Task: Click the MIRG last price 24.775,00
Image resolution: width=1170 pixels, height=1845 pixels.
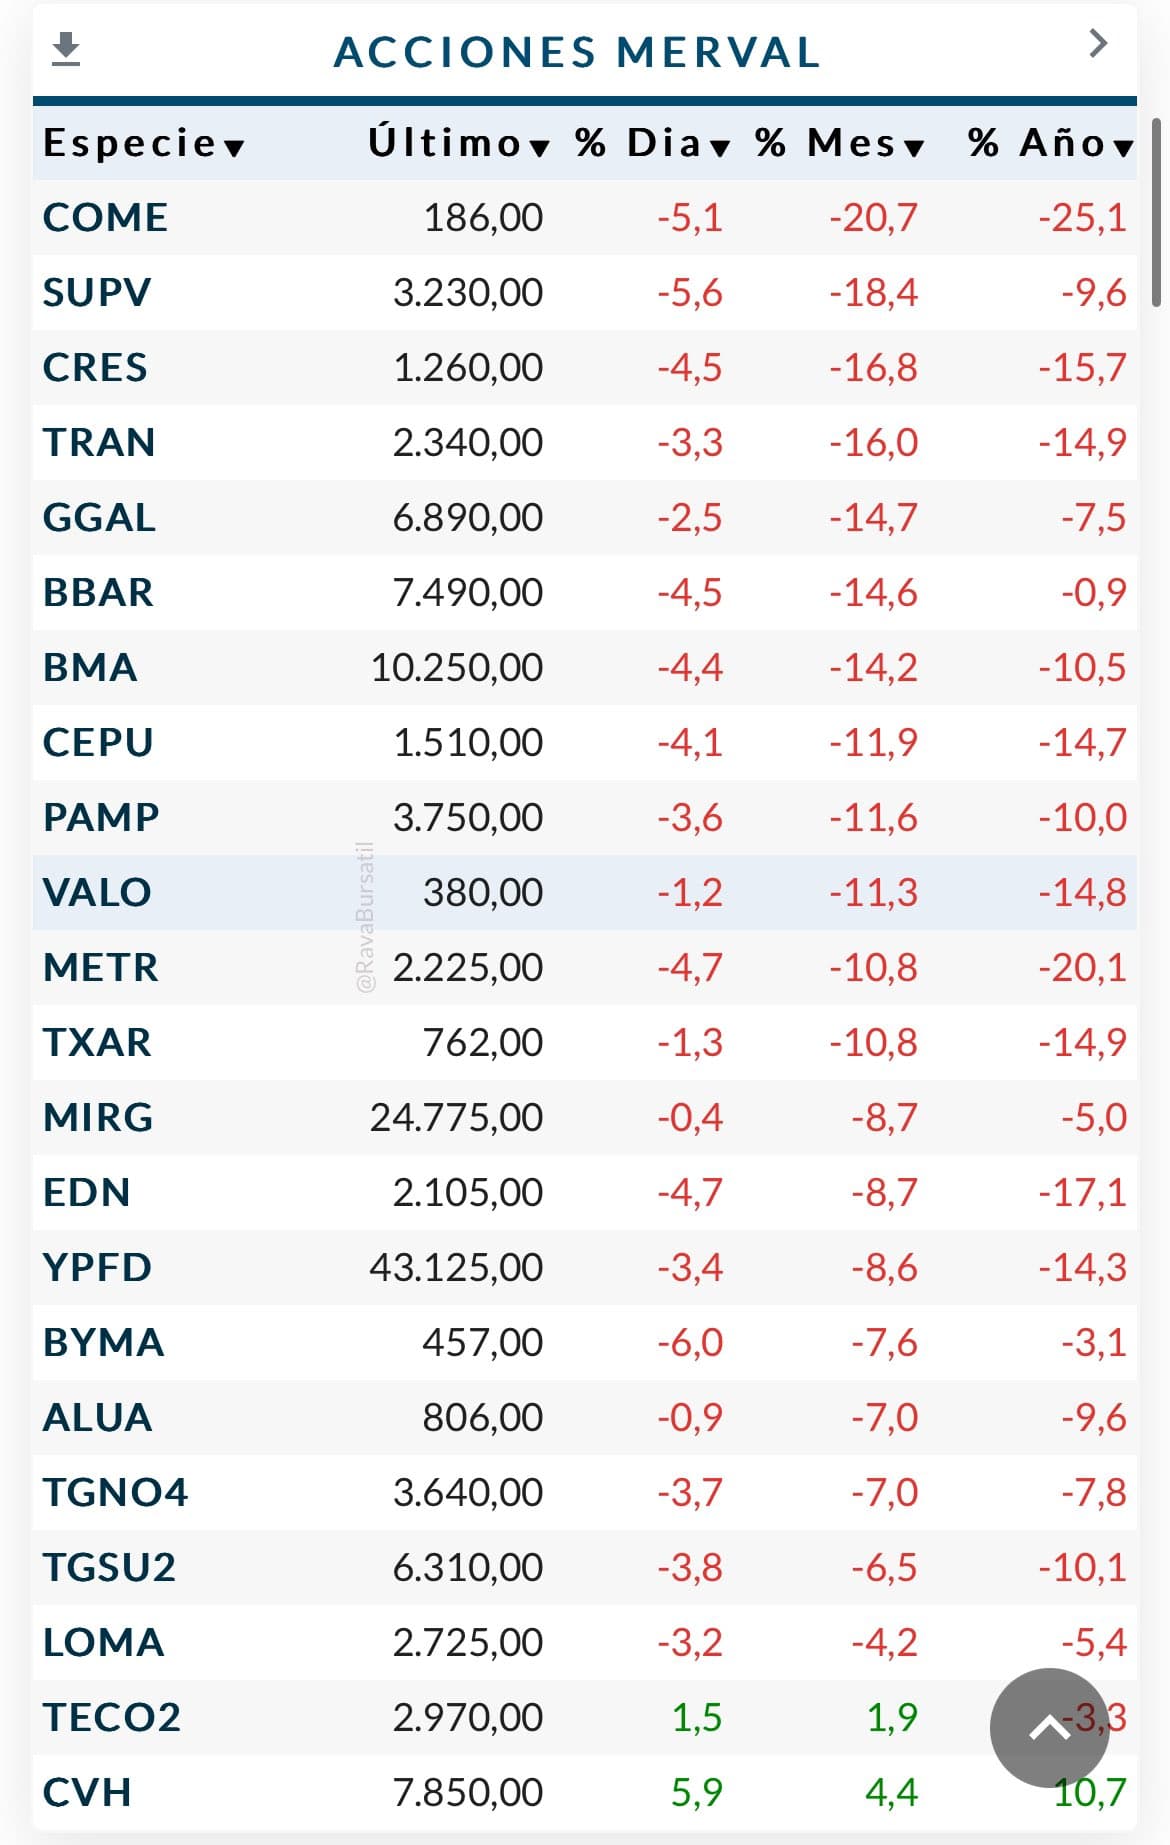Action: 456,1117
